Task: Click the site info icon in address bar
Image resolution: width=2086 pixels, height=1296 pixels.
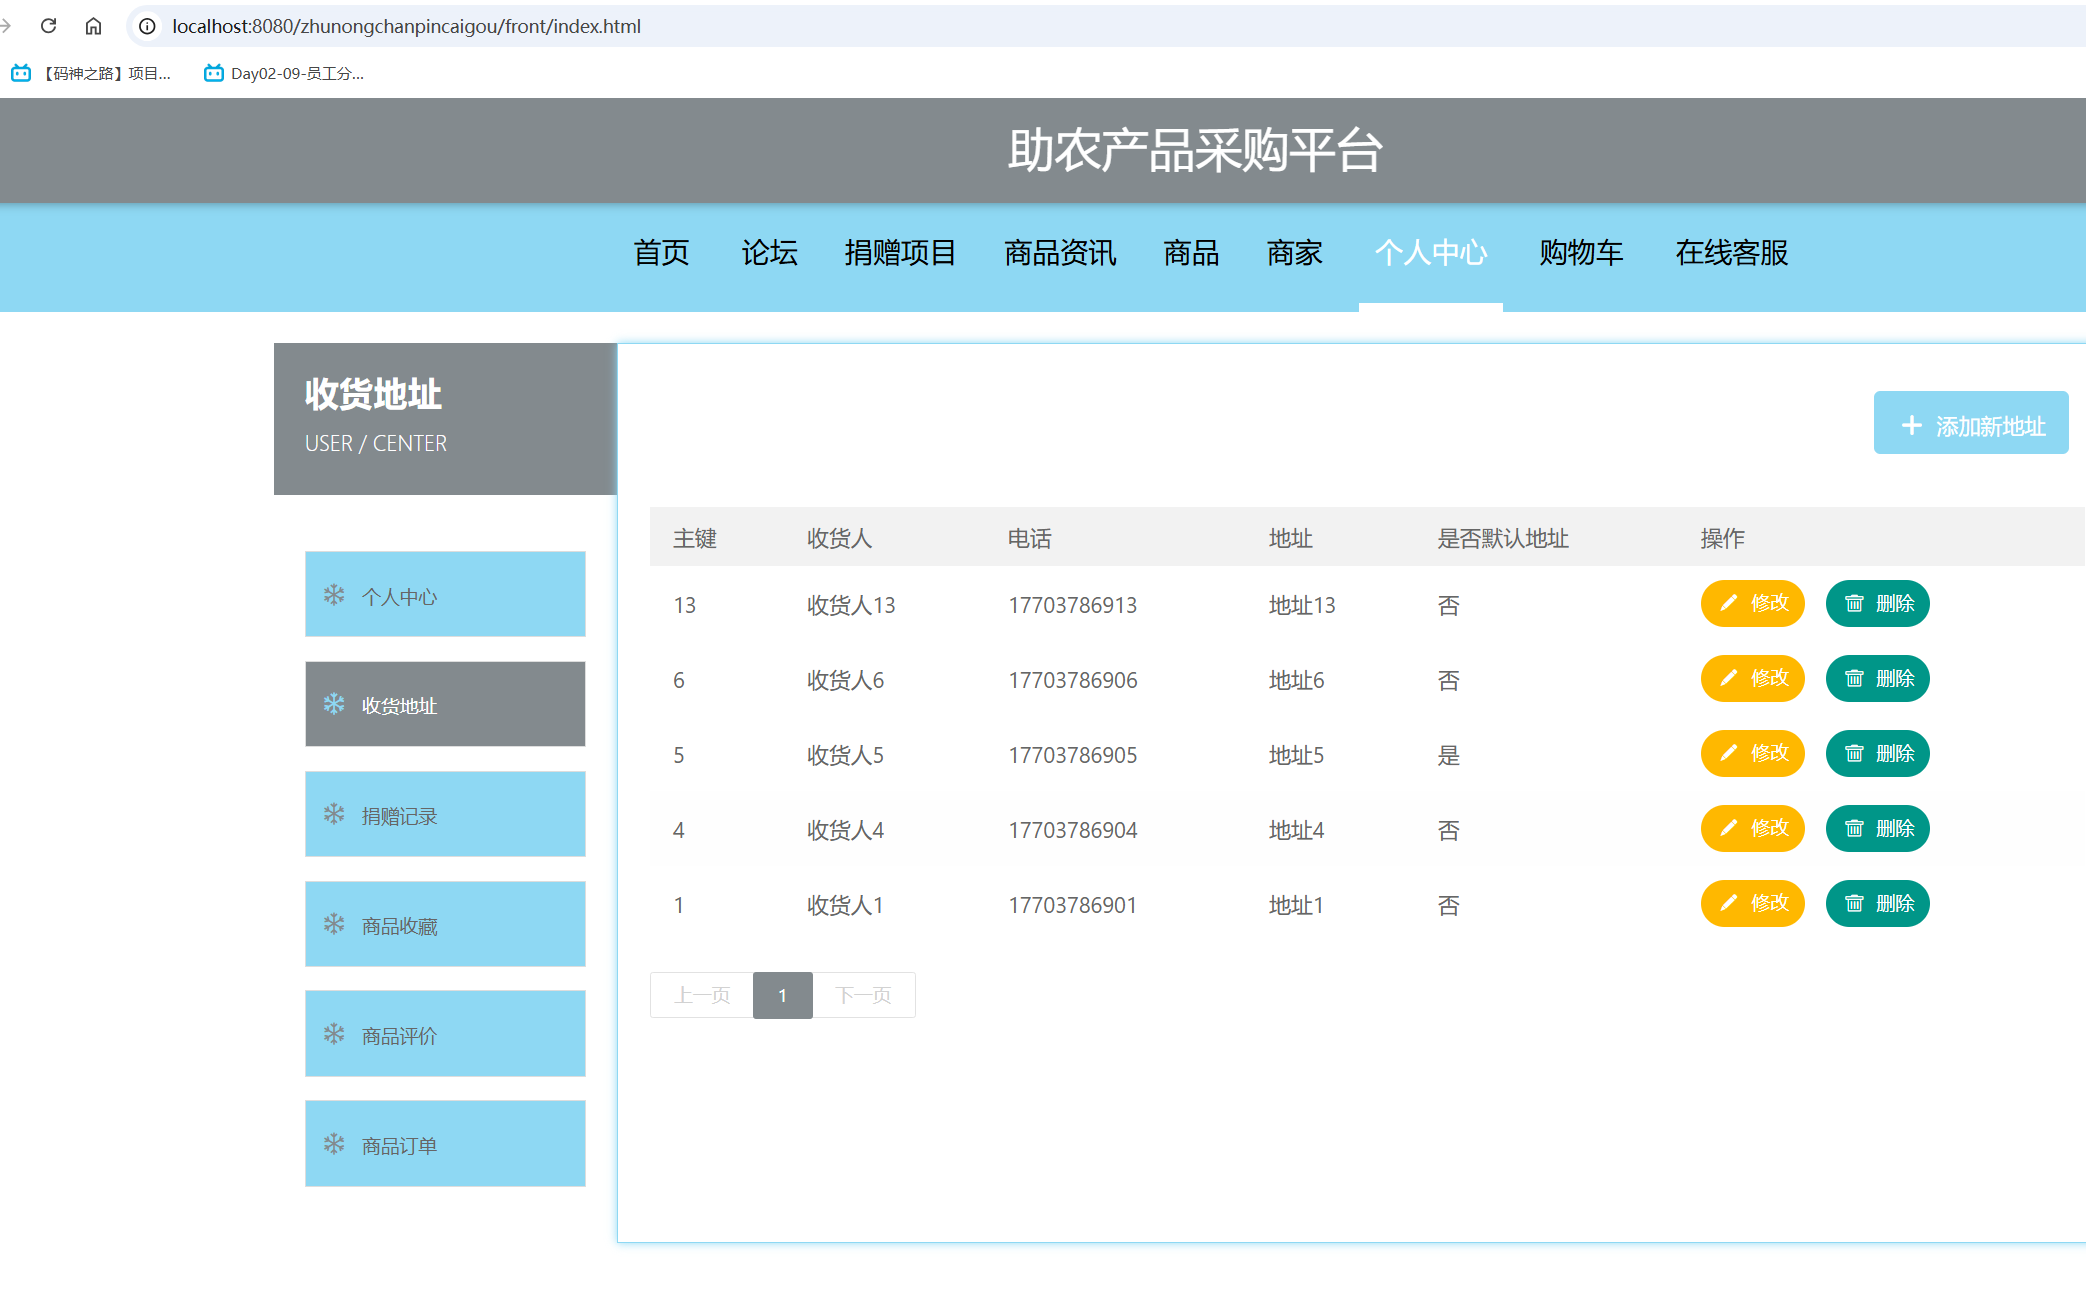Action: [147, 26]
